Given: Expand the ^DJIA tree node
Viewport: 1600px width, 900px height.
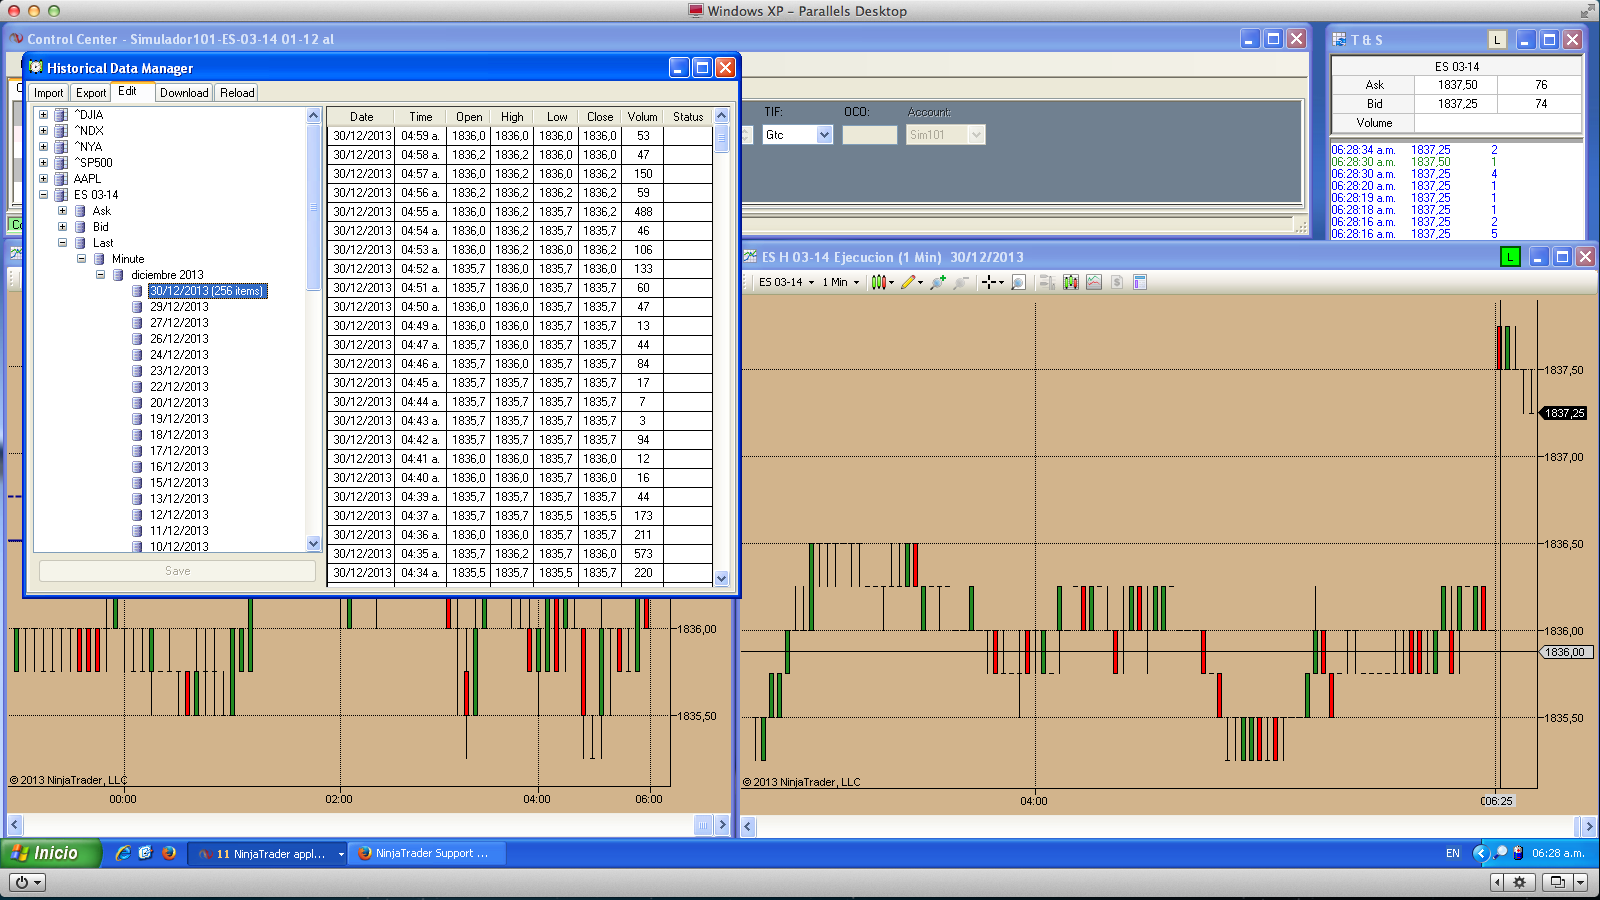Looking at the screenshot, I should [x=43, y=115].
